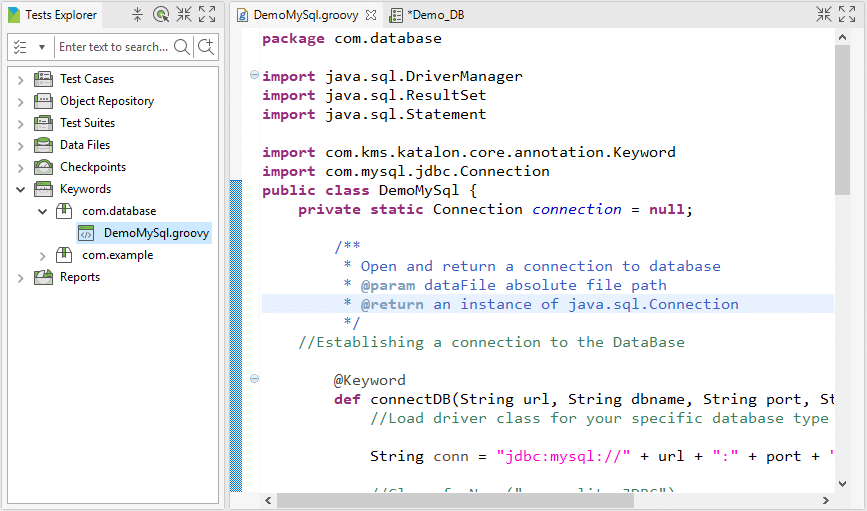Click the Test Suites folder icon
867x511 pixels.
pyautogui.click(x=43, y=123)
